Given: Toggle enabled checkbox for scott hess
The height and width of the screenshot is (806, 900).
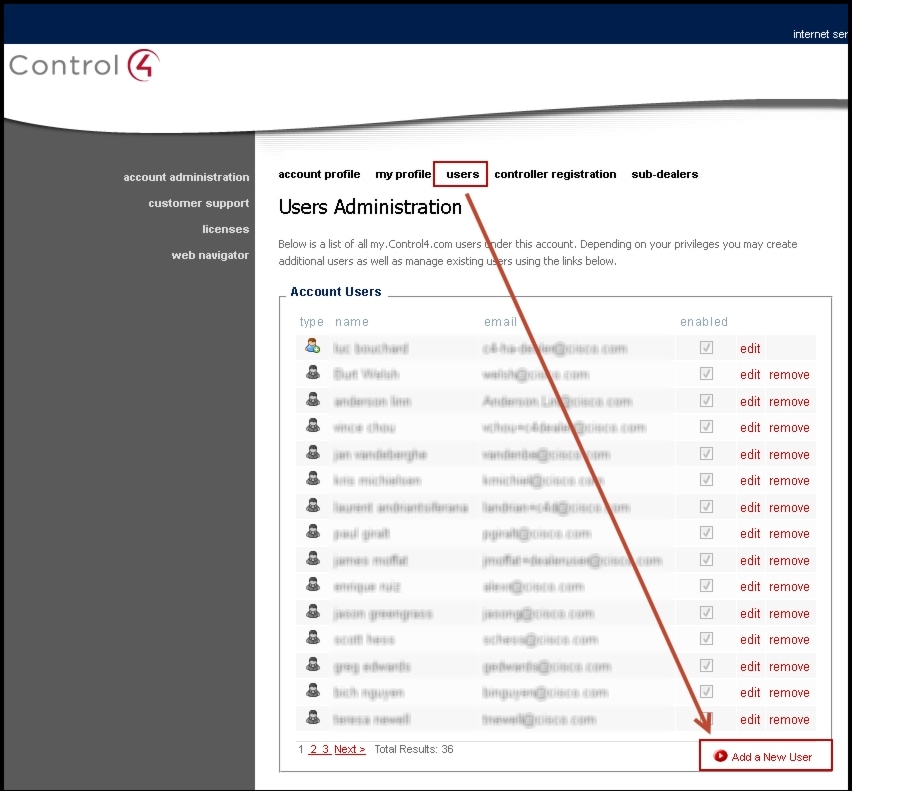Looking at the screenshot, I should [x=707, y=638].
